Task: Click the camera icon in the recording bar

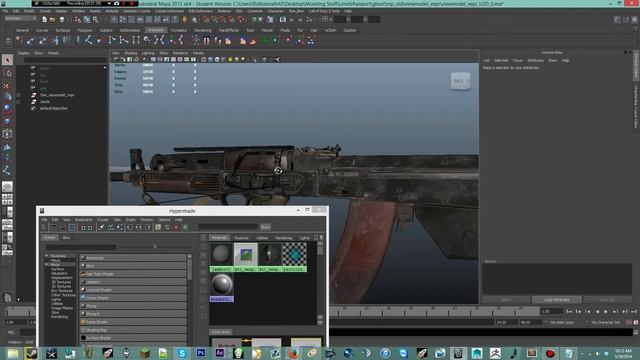Action: click(117, 3)
